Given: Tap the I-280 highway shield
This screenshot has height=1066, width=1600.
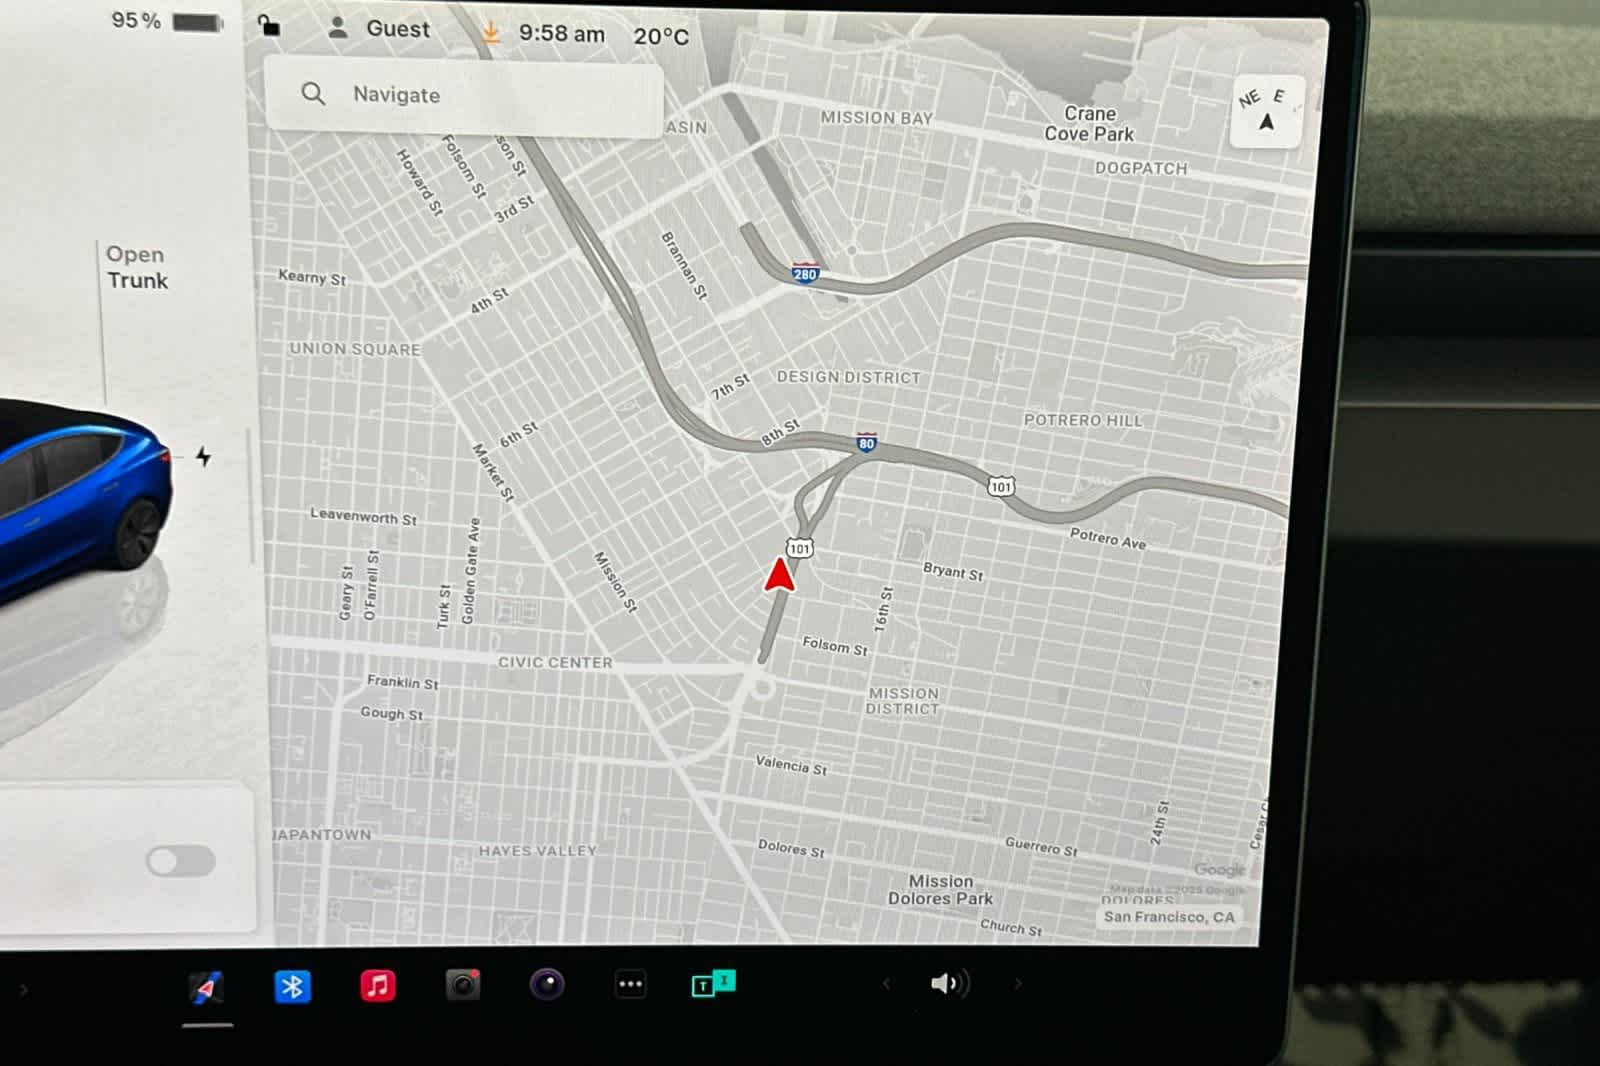Looking at the screenshot, I should tap(805, 273).
